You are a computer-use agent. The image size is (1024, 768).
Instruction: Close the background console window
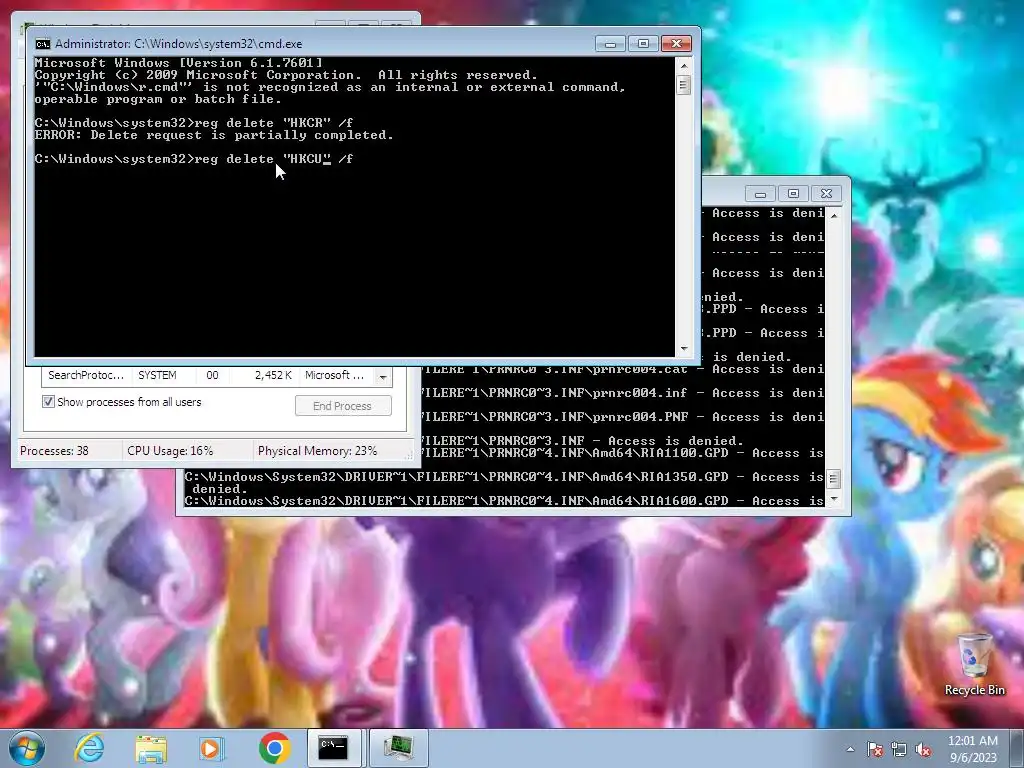(826, 194)
